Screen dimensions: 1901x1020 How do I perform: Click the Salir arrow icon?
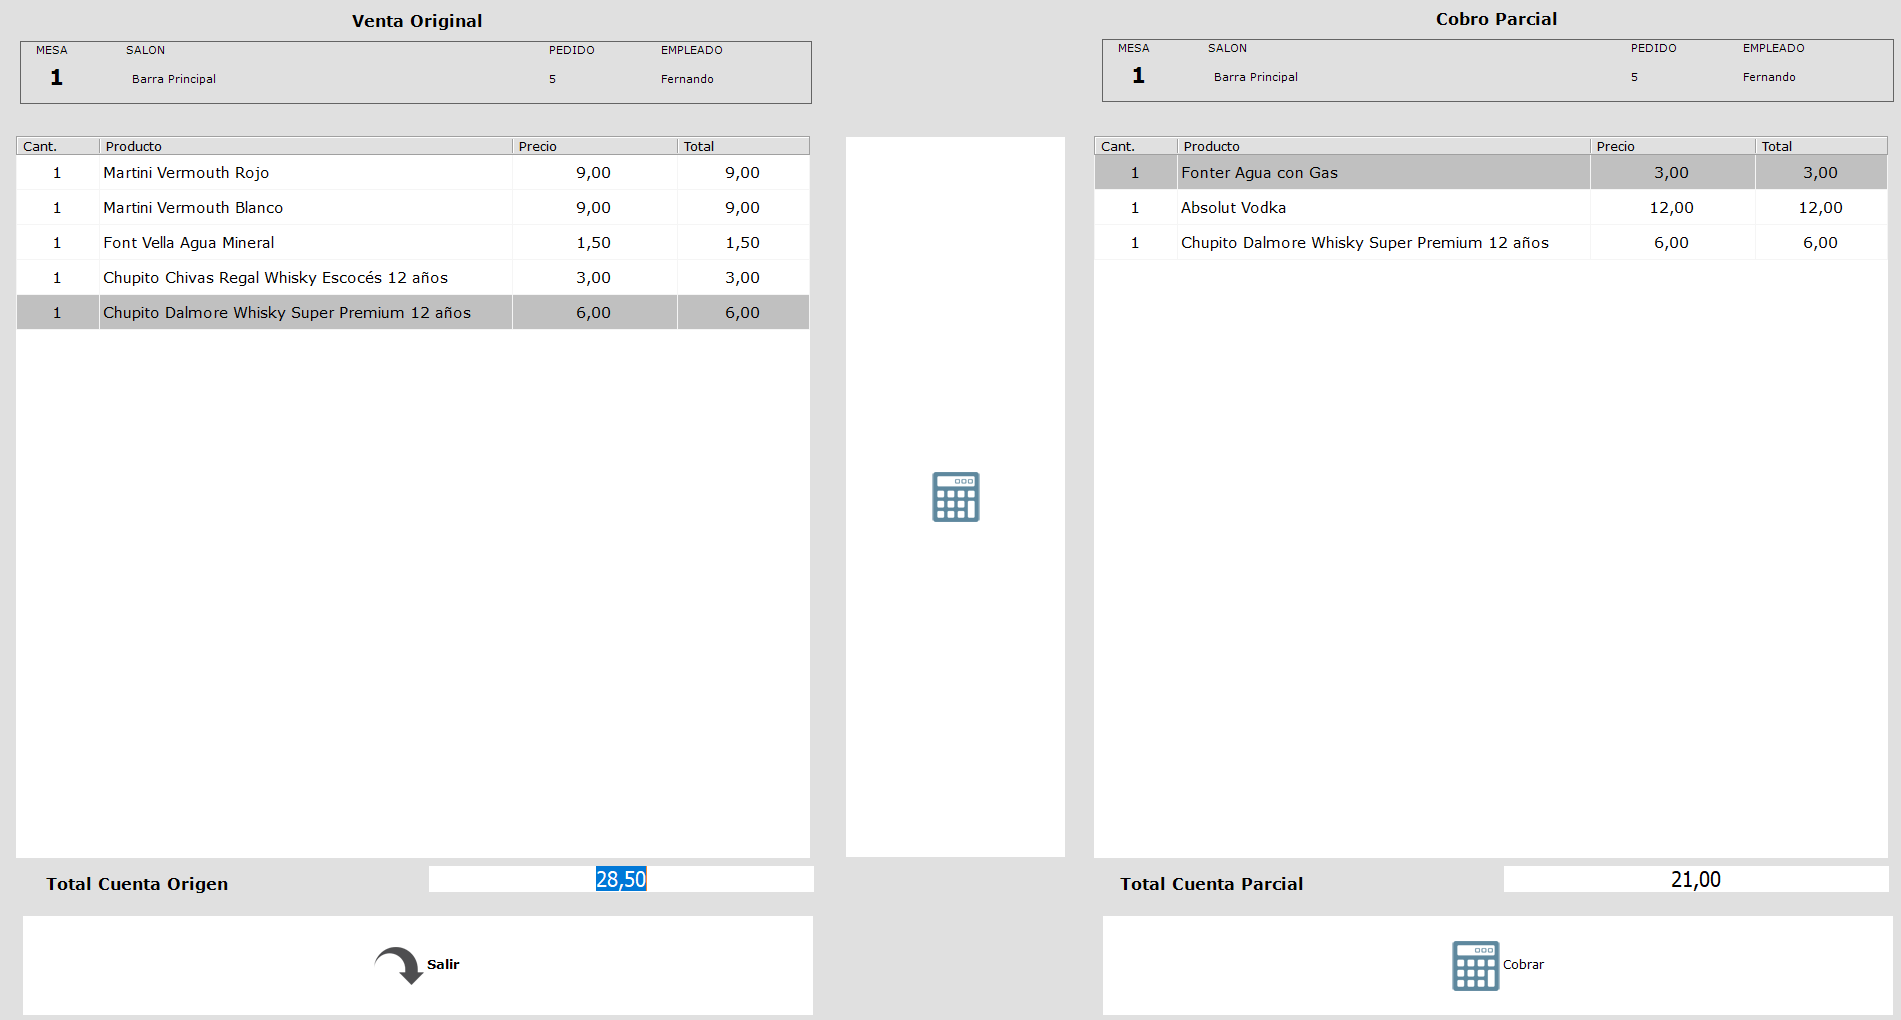[399, 965]
